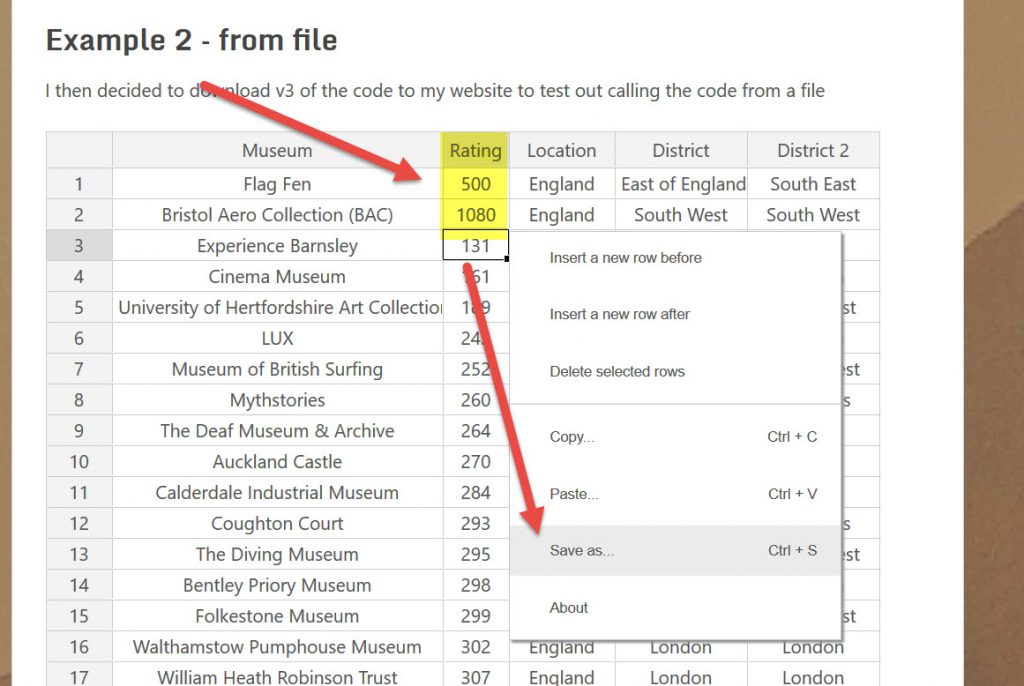The height and width of the screenshot is (686, 1024).
Task: Select the Bristol Aero Collection (BAC) cell
Action: (277, 215)
